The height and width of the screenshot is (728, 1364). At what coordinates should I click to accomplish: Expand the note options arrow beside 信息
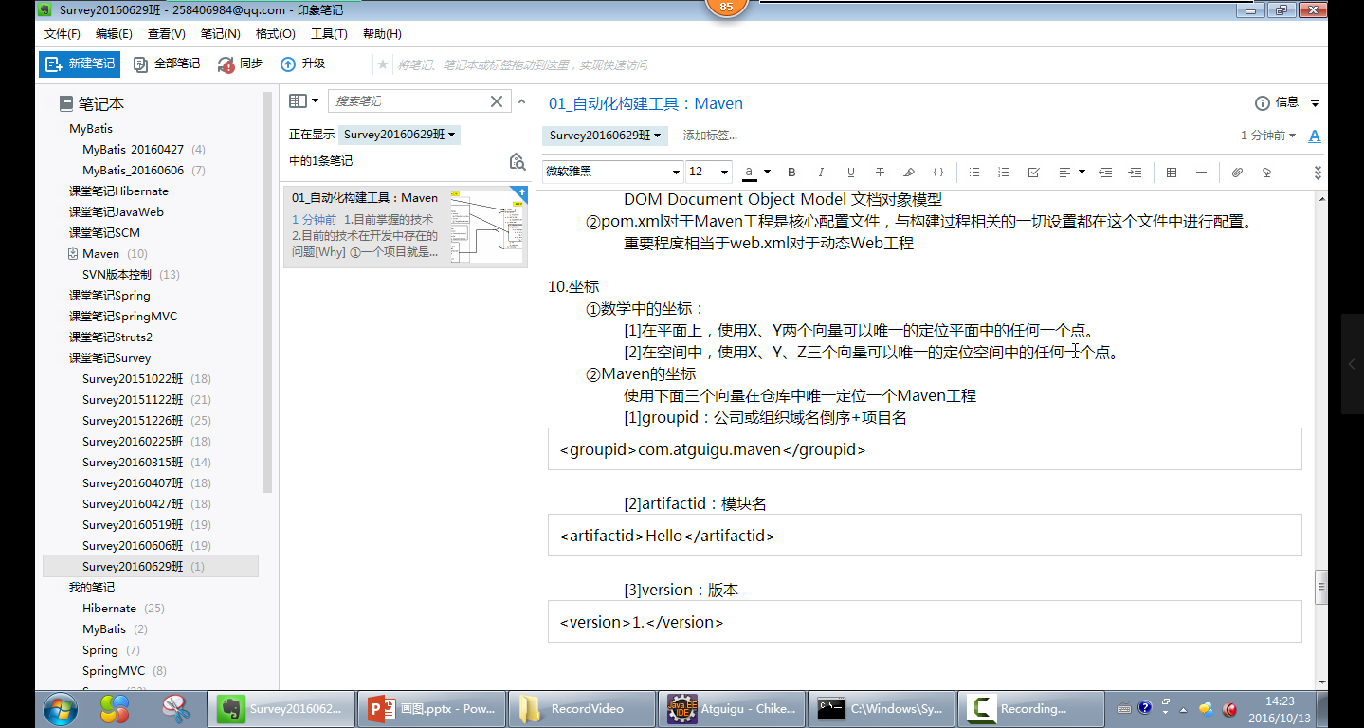pyautogui.click(x=1315, y=103)
